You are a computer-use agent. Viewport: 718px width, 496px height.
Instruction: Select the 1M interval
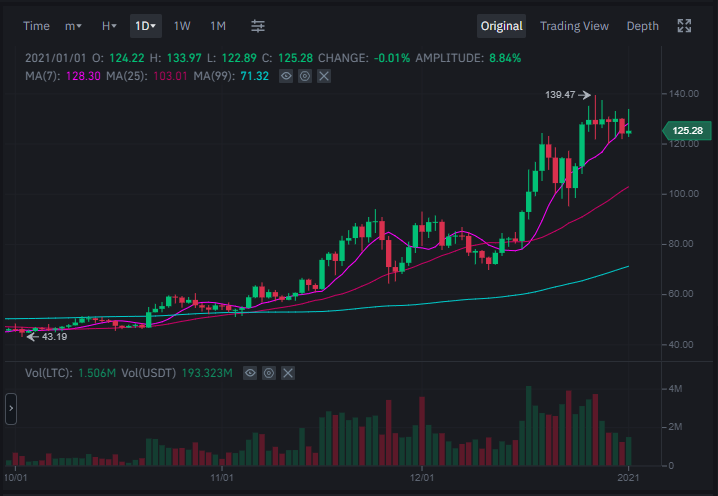point(218,26)
